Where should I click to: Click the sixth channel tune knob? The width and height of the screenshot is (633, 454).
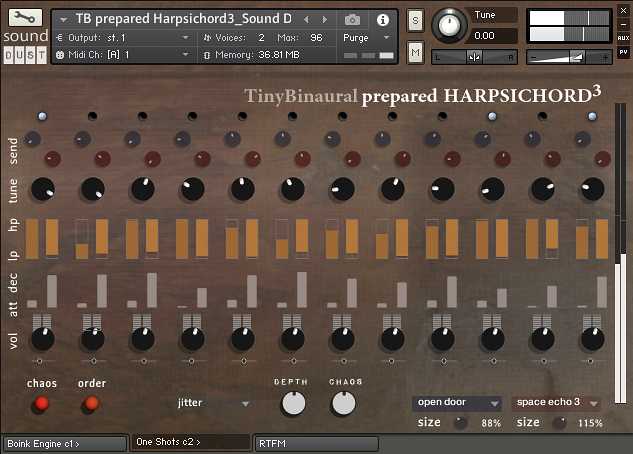point(292,189)
